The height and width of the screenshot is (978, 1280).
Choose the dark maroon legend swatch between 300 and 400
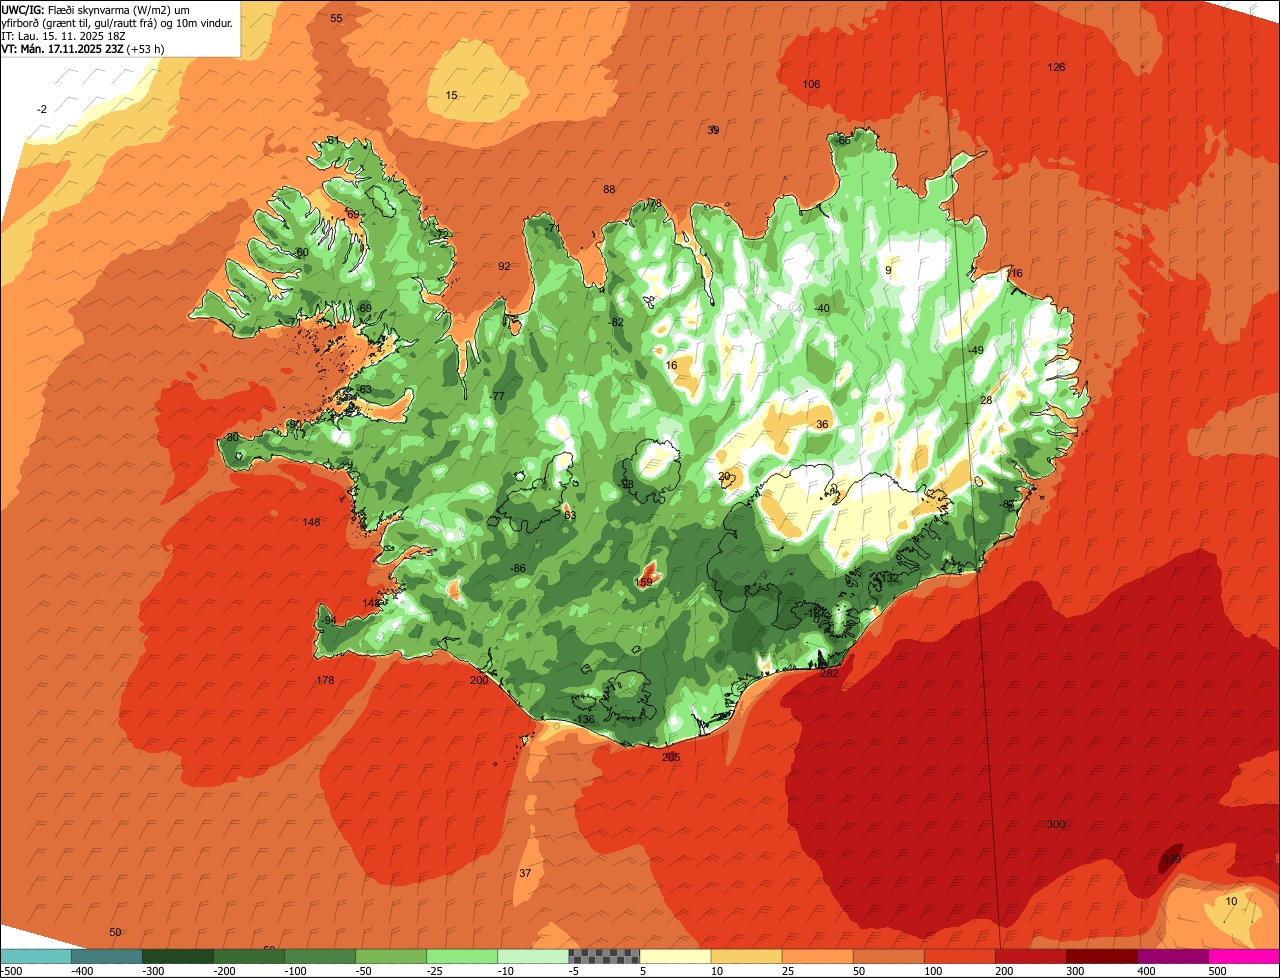tap(1102, 956)
